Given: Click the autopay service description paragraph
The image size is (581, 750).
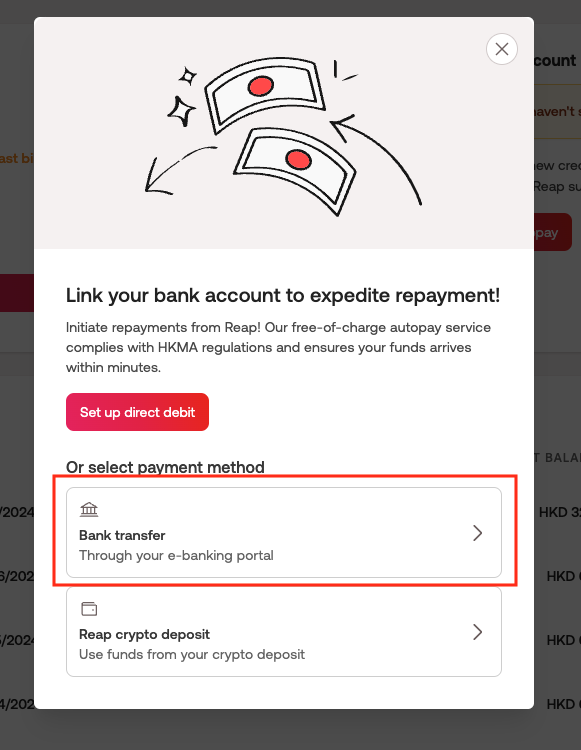Looking at the screenshot, I should (x=278, y=347).
